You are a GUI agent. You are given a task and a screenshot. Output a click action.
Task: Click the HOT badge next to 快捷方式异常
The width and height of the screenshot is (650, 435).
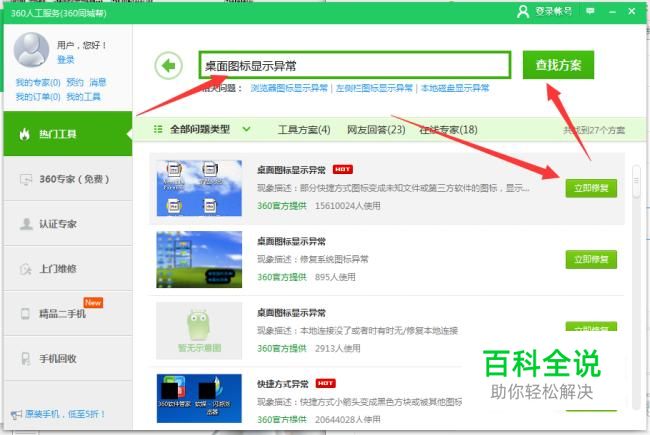click(x=325, y=384)
